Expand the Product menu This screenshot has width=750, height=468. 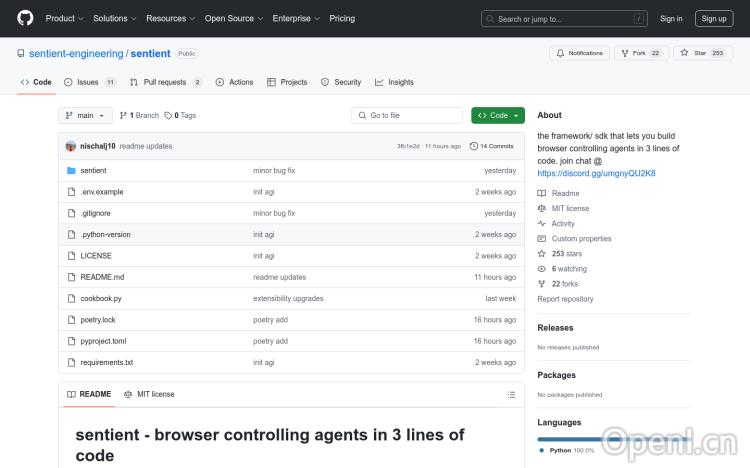(x=64, y=18)
